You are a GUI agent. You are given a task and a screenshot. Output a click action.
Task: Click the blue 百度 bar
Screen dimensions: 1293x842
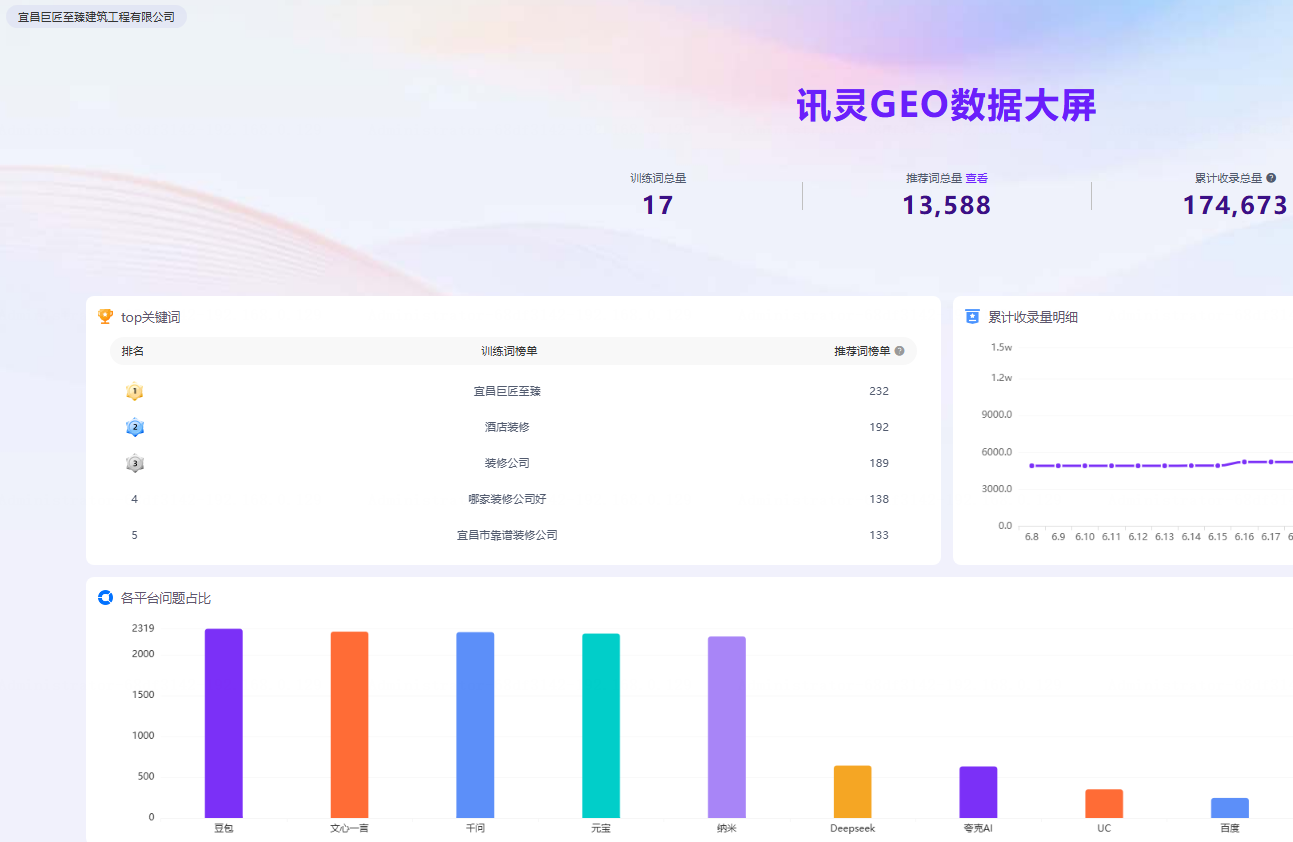pyautogui.click(x=1230, y=808)
